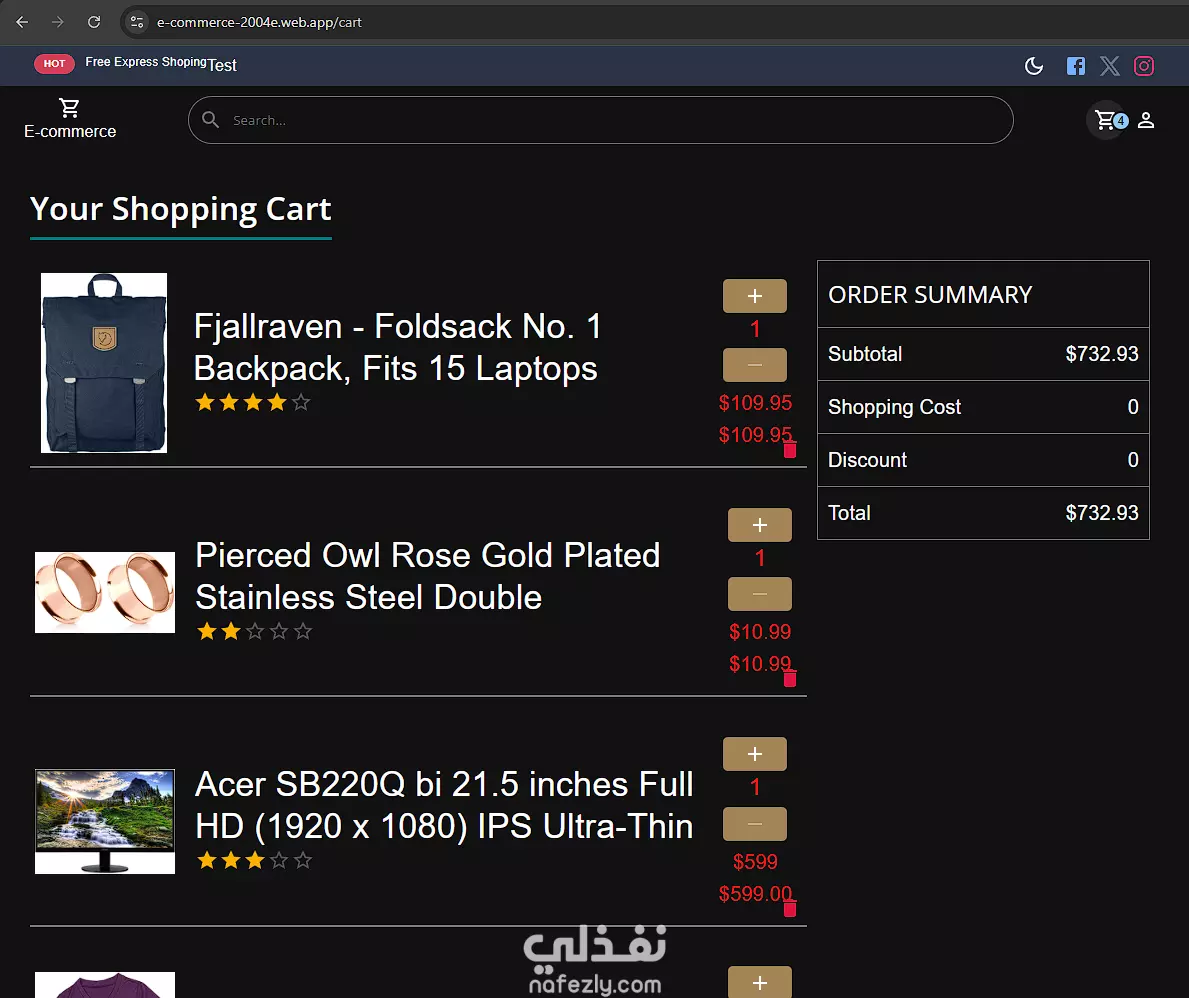
Task: Click the Your Shopping Cart heading
Action: tap(180, 209)
